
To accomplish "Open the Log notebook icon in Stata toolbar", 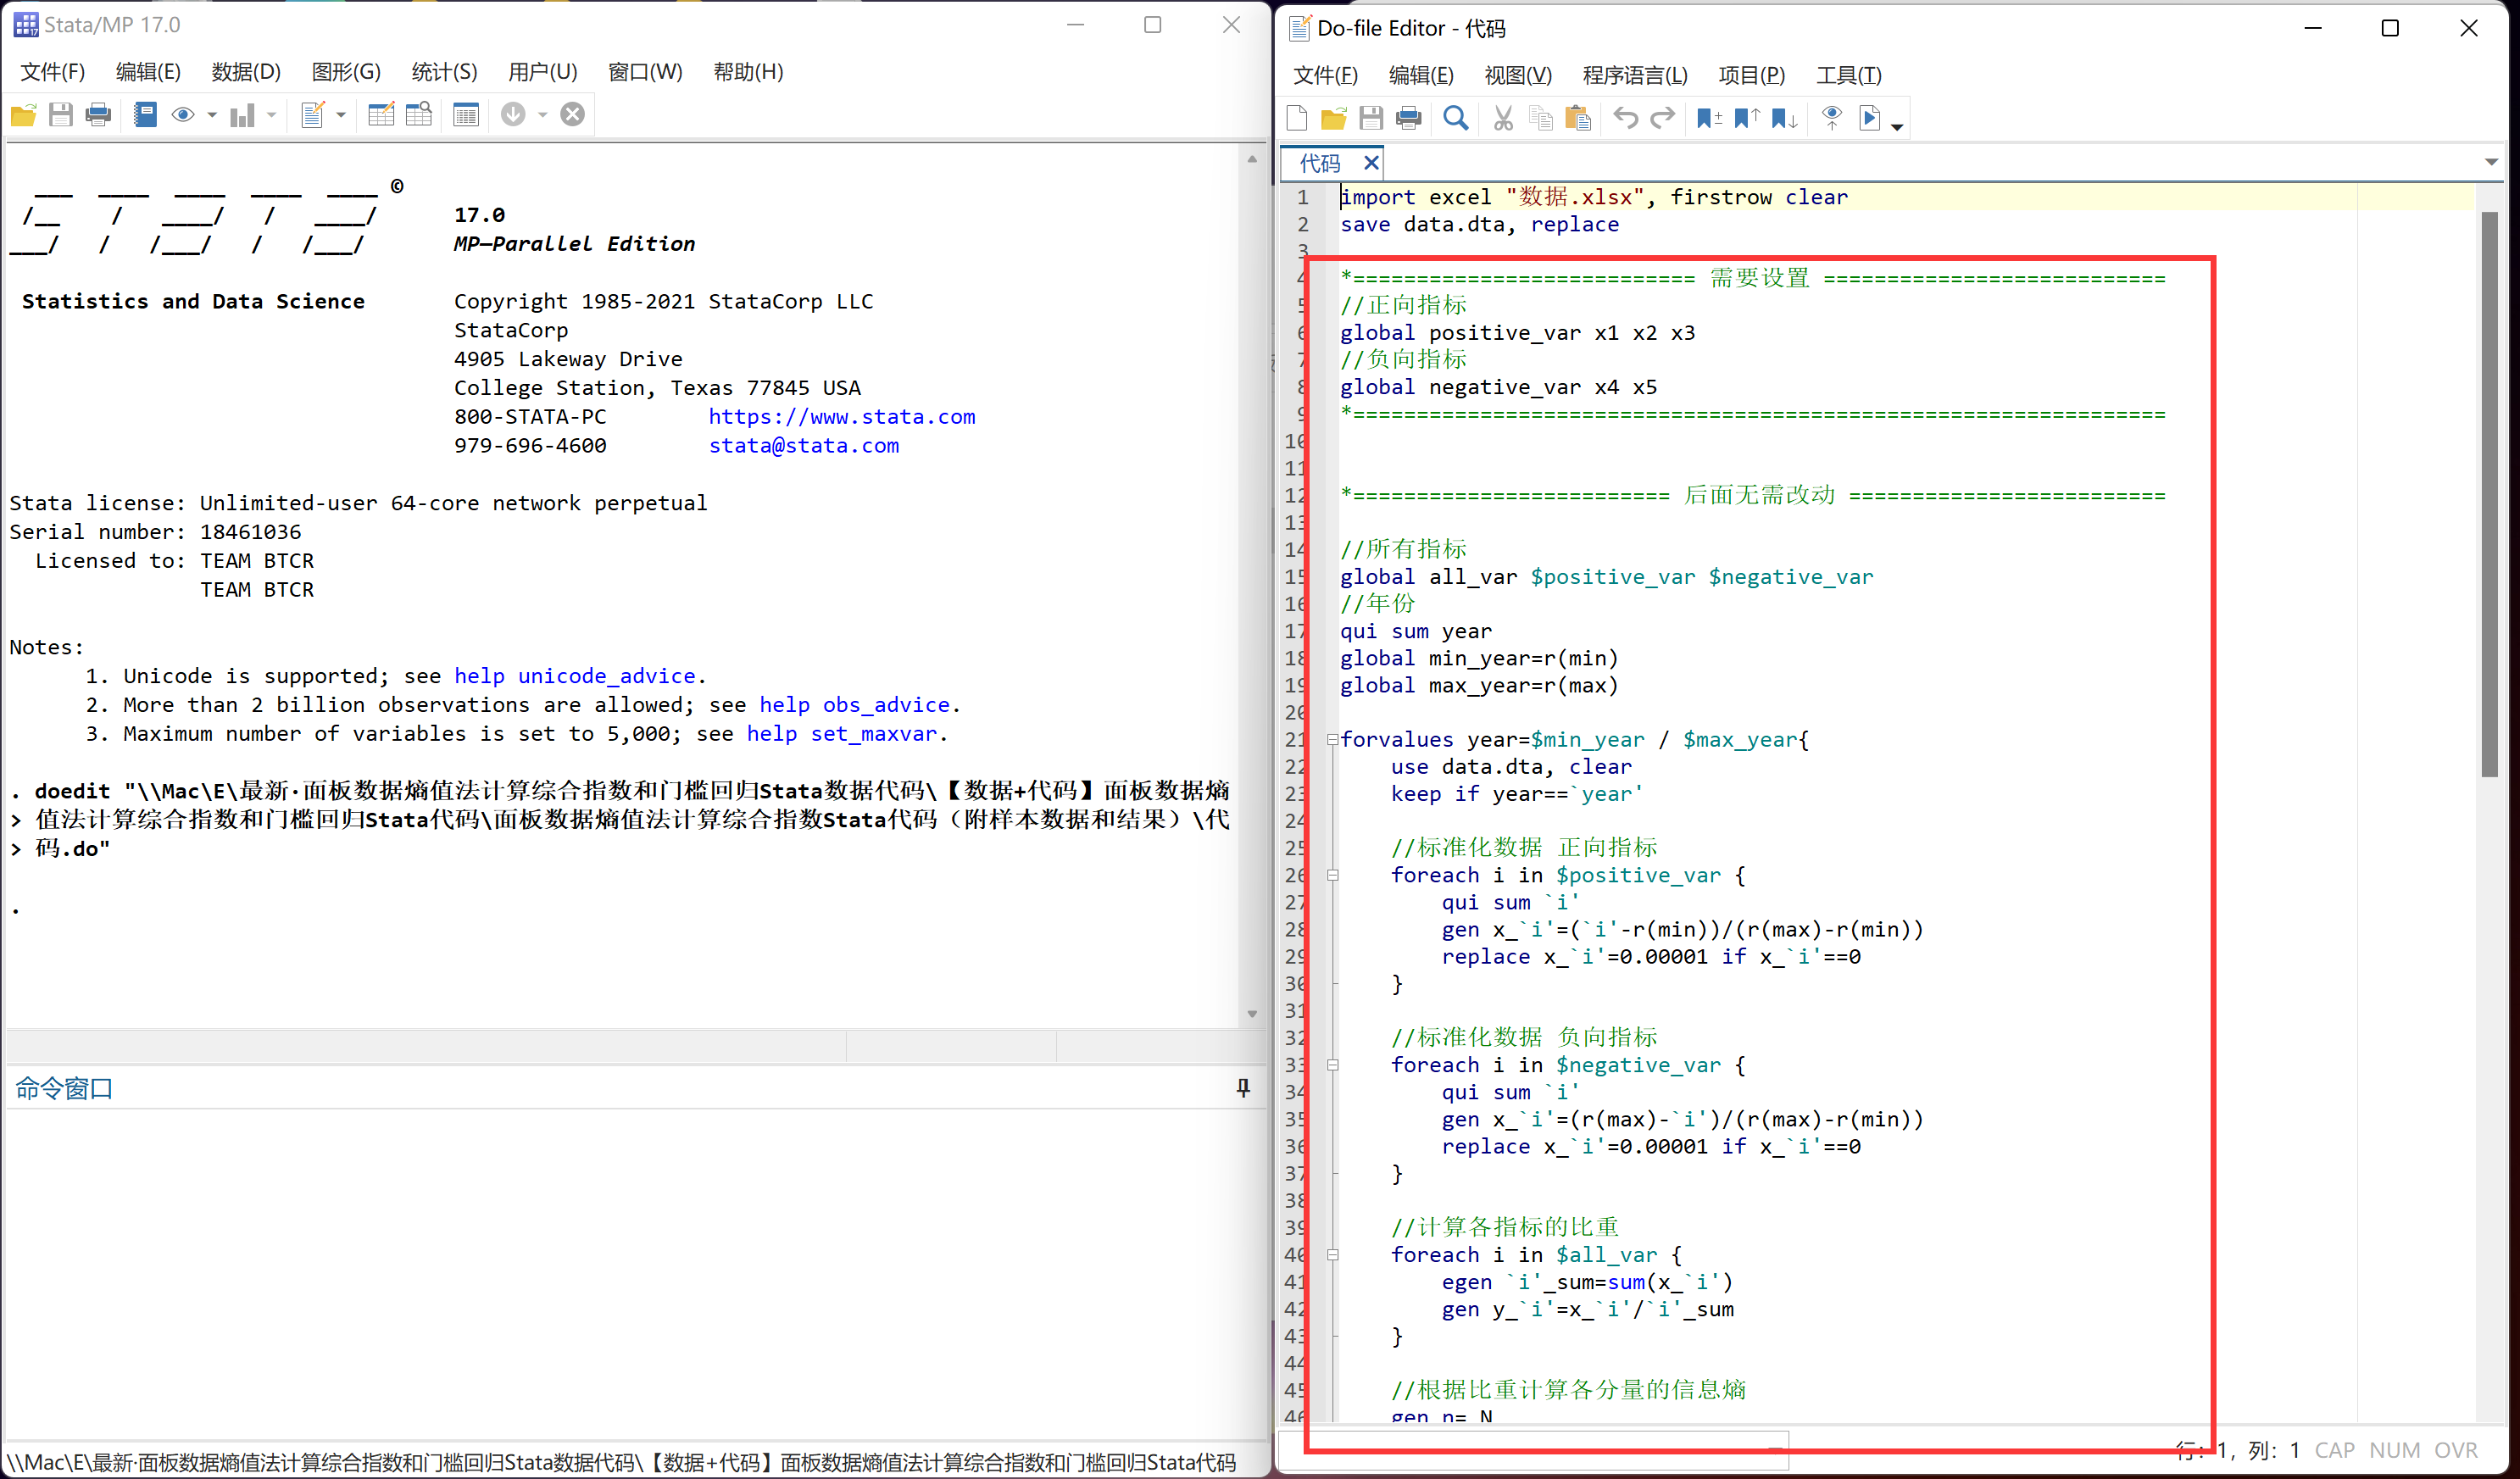I will pos(145,115).
